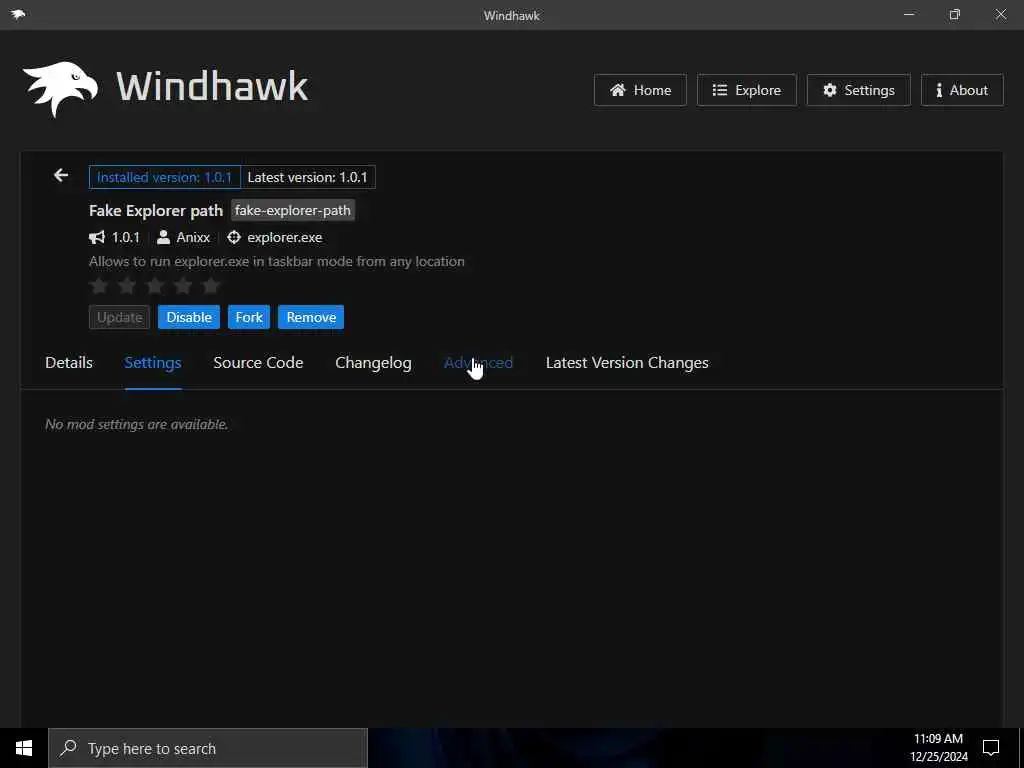Open the Windows Start menu

pos(24,748)
